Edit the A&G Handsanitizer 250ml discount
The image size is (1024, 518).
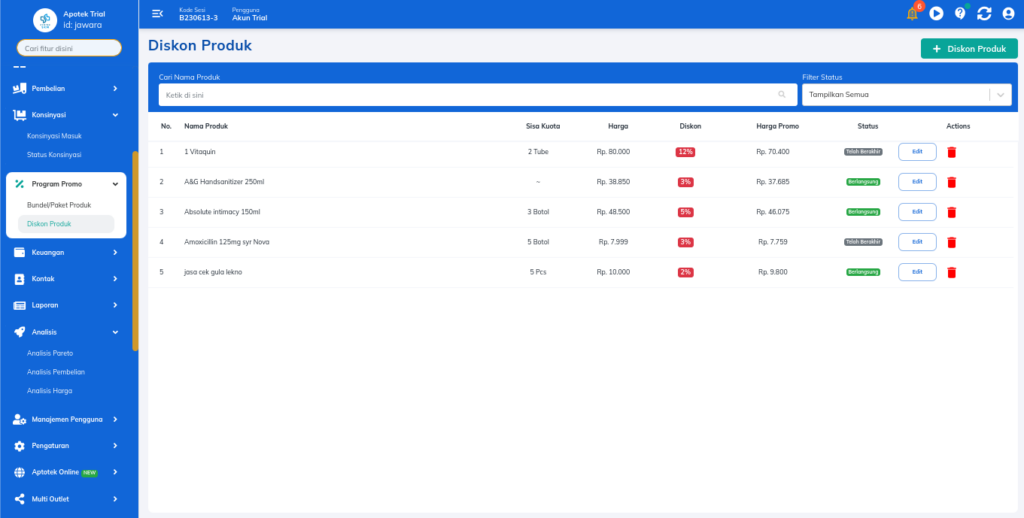click(917, 182)
